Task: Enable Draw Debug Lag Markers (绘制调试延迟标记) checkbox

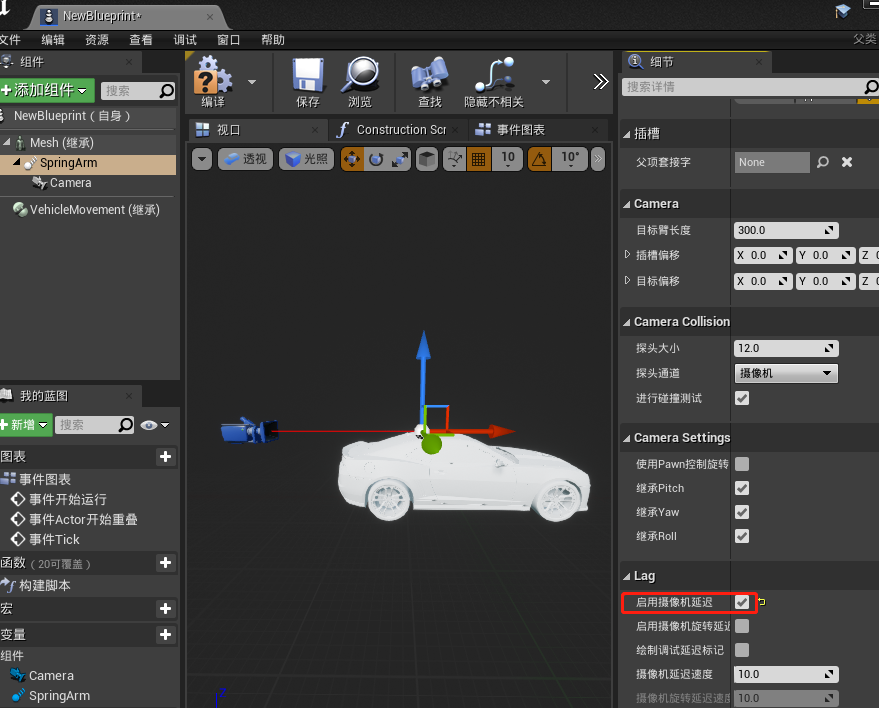Action: click(x=742, y=650)
